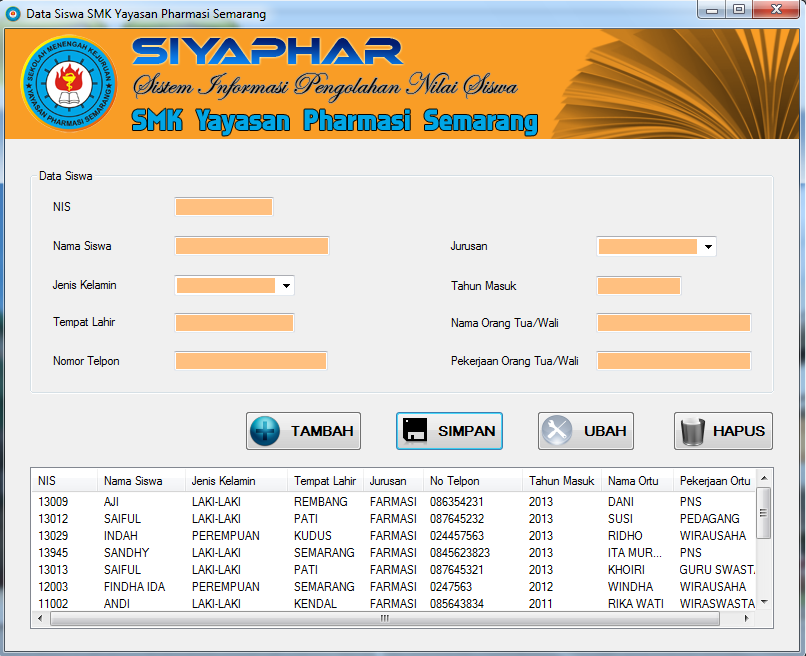Click the parent name WINDHA cell

(630, 586)
